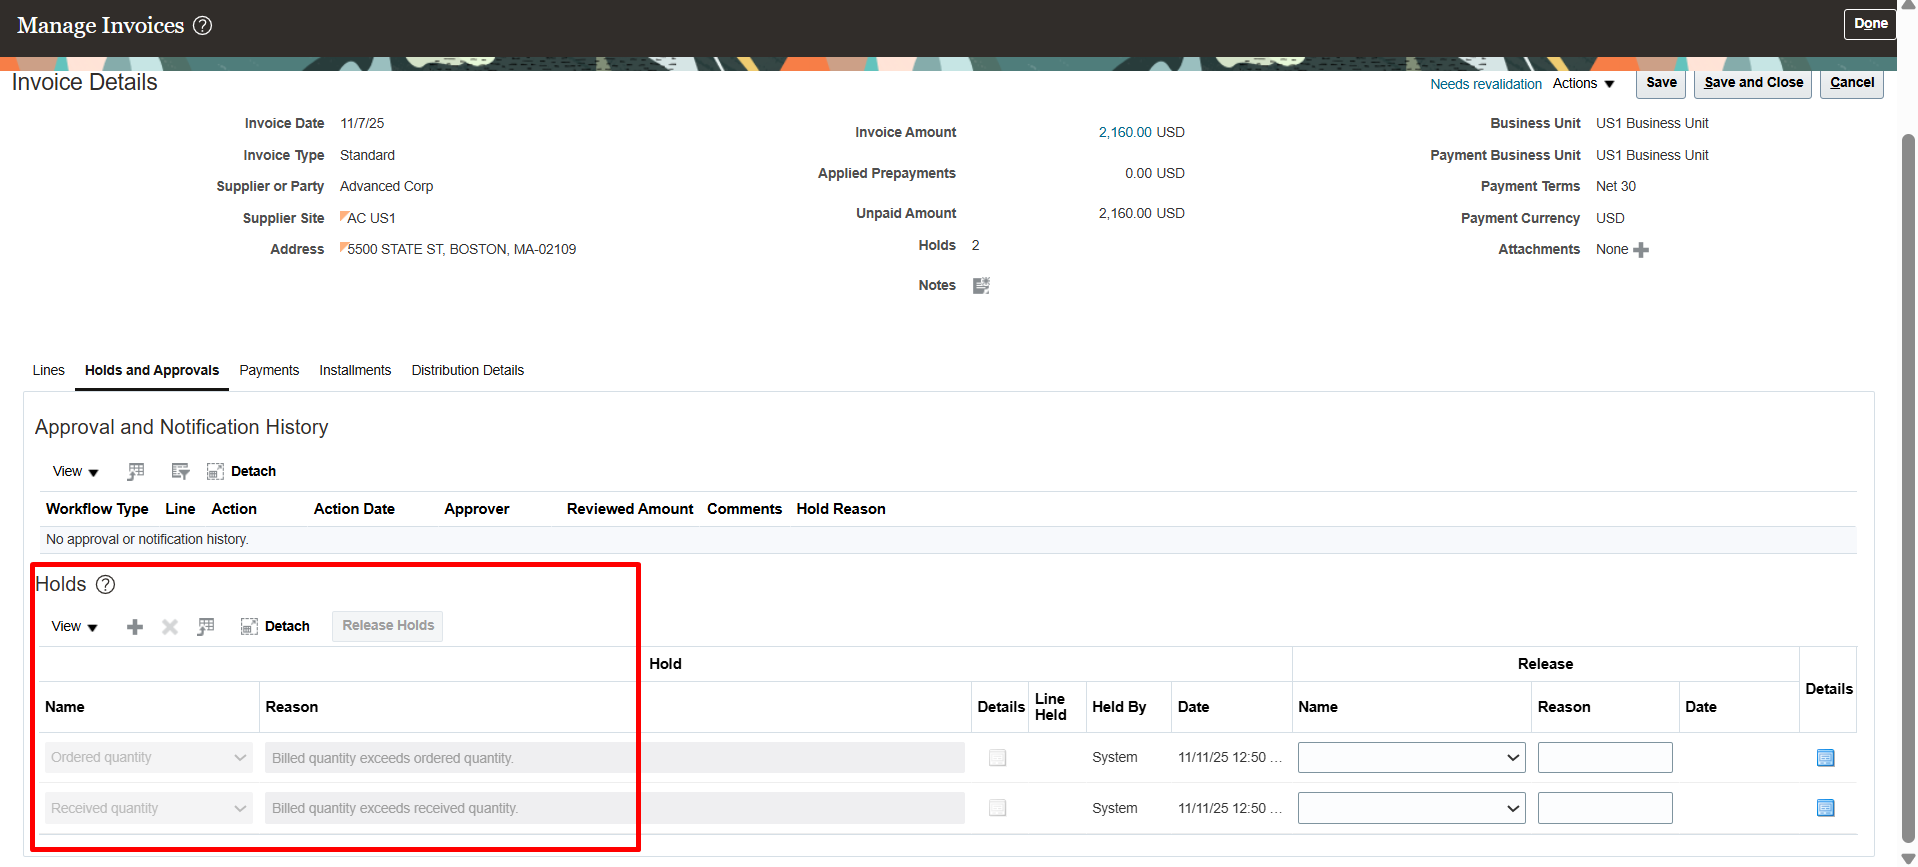This screenshot has width=1918, height=867.
Task: Open Release Name dropdown for Ordered quantity row
Action: click(1411, 758)
